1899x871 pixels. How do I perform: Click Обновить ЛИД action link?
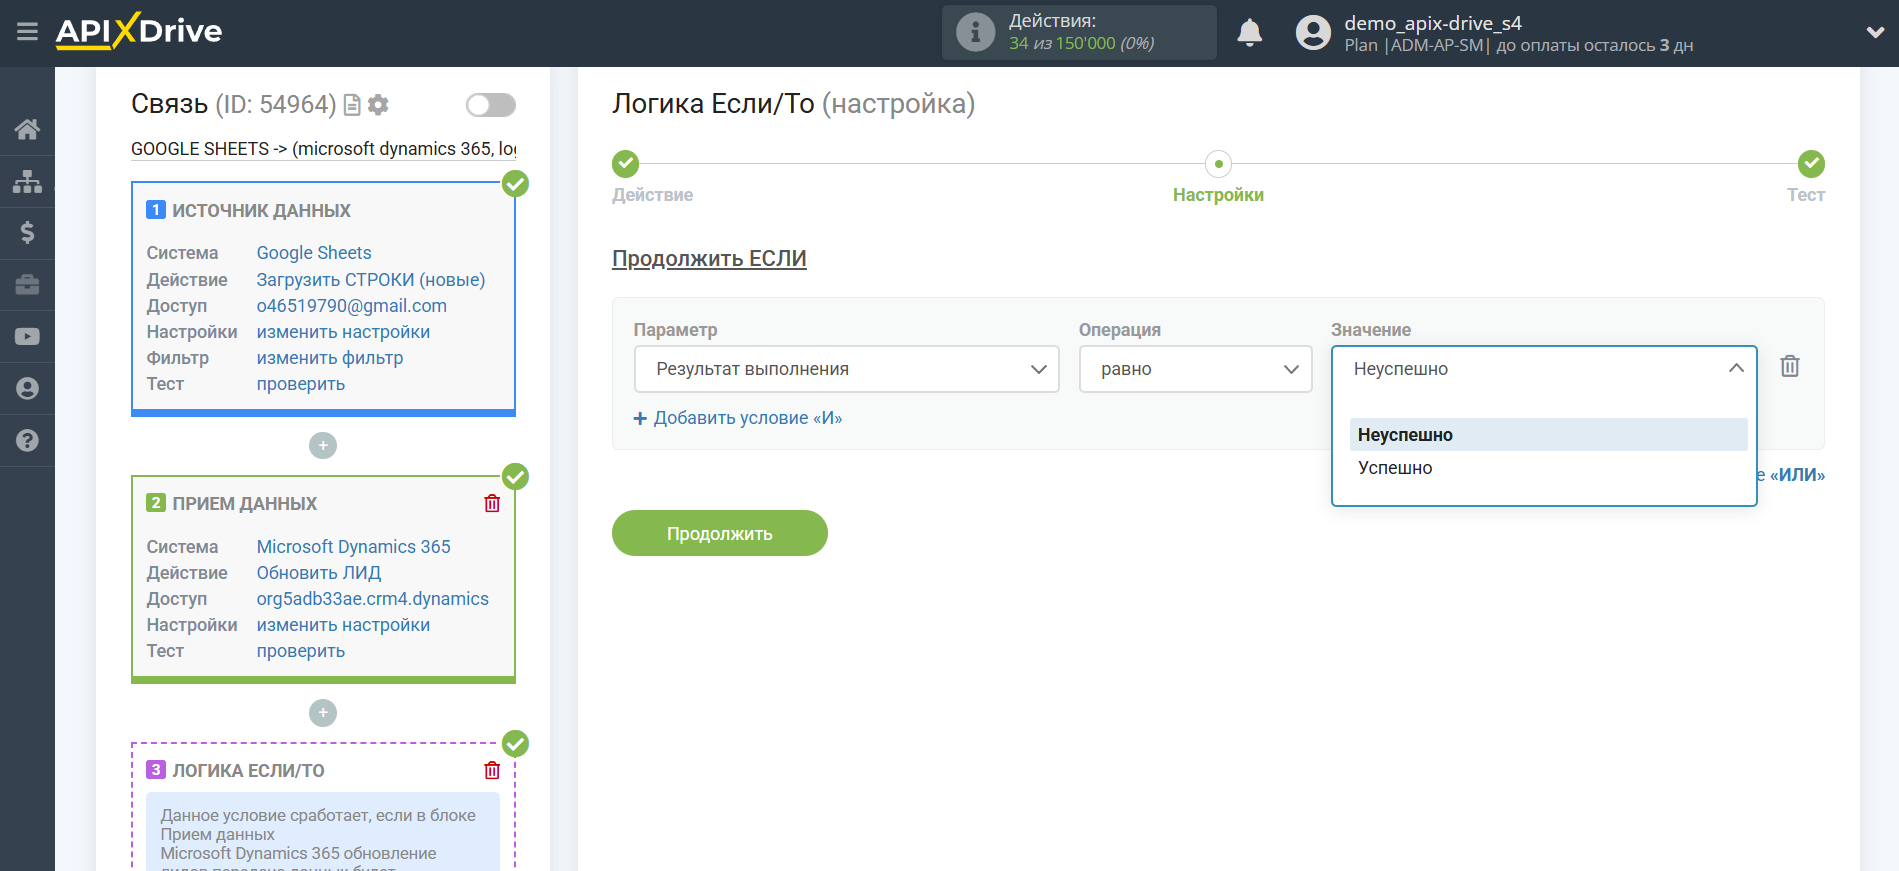319,573
